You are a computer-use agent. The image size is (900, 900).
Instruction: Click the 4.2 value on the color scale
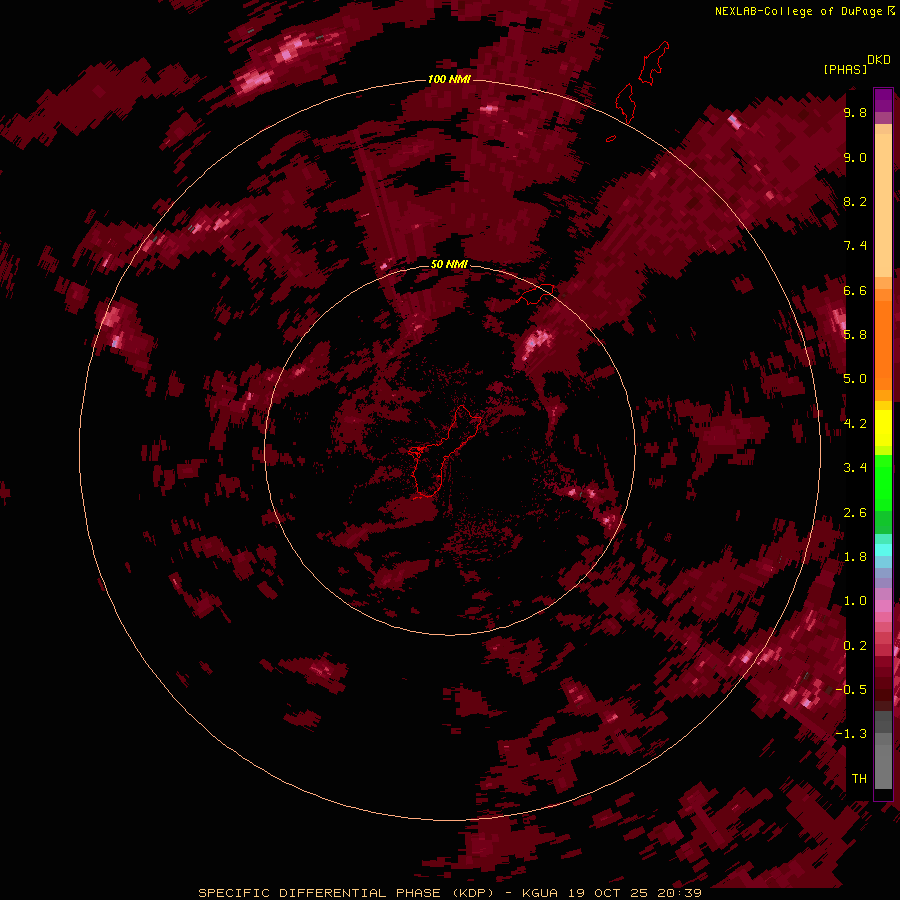pos(855,424)
